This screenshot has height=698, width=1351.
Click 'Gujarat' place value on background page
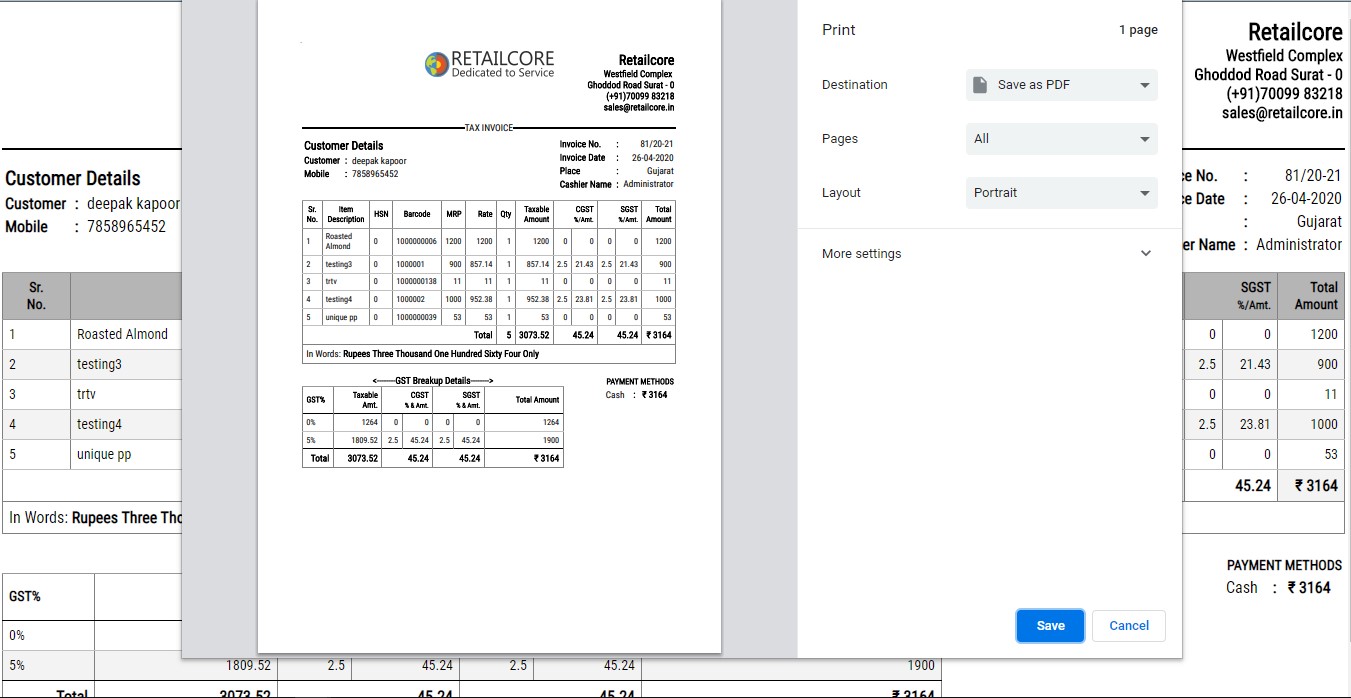point(1319,222)
